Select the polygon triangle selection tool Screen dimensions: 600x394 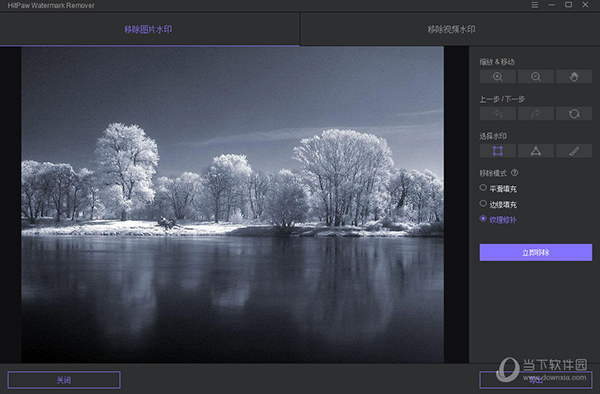(x=536, y=151)
